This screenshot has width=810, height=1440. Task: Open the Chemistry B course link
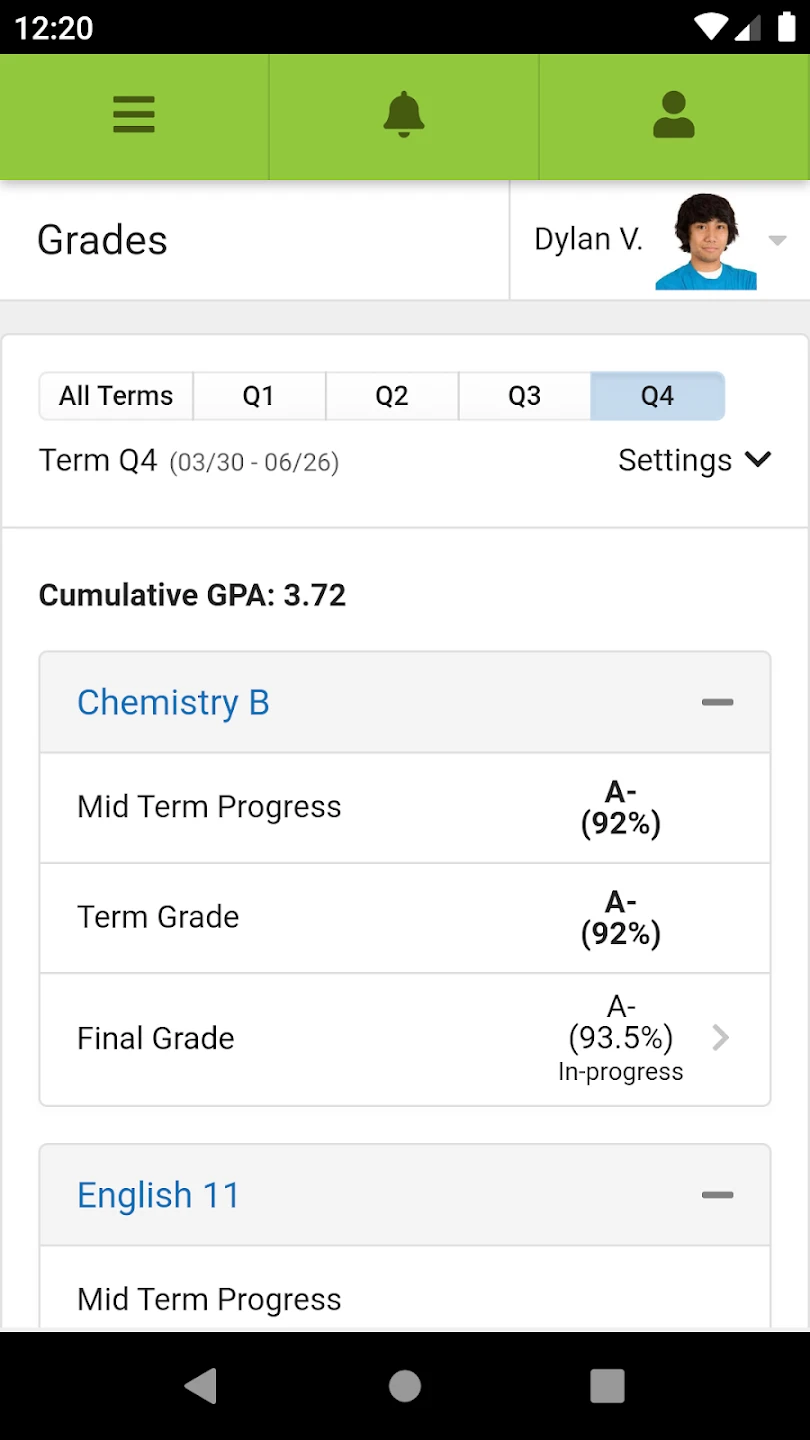pos(173,702)
